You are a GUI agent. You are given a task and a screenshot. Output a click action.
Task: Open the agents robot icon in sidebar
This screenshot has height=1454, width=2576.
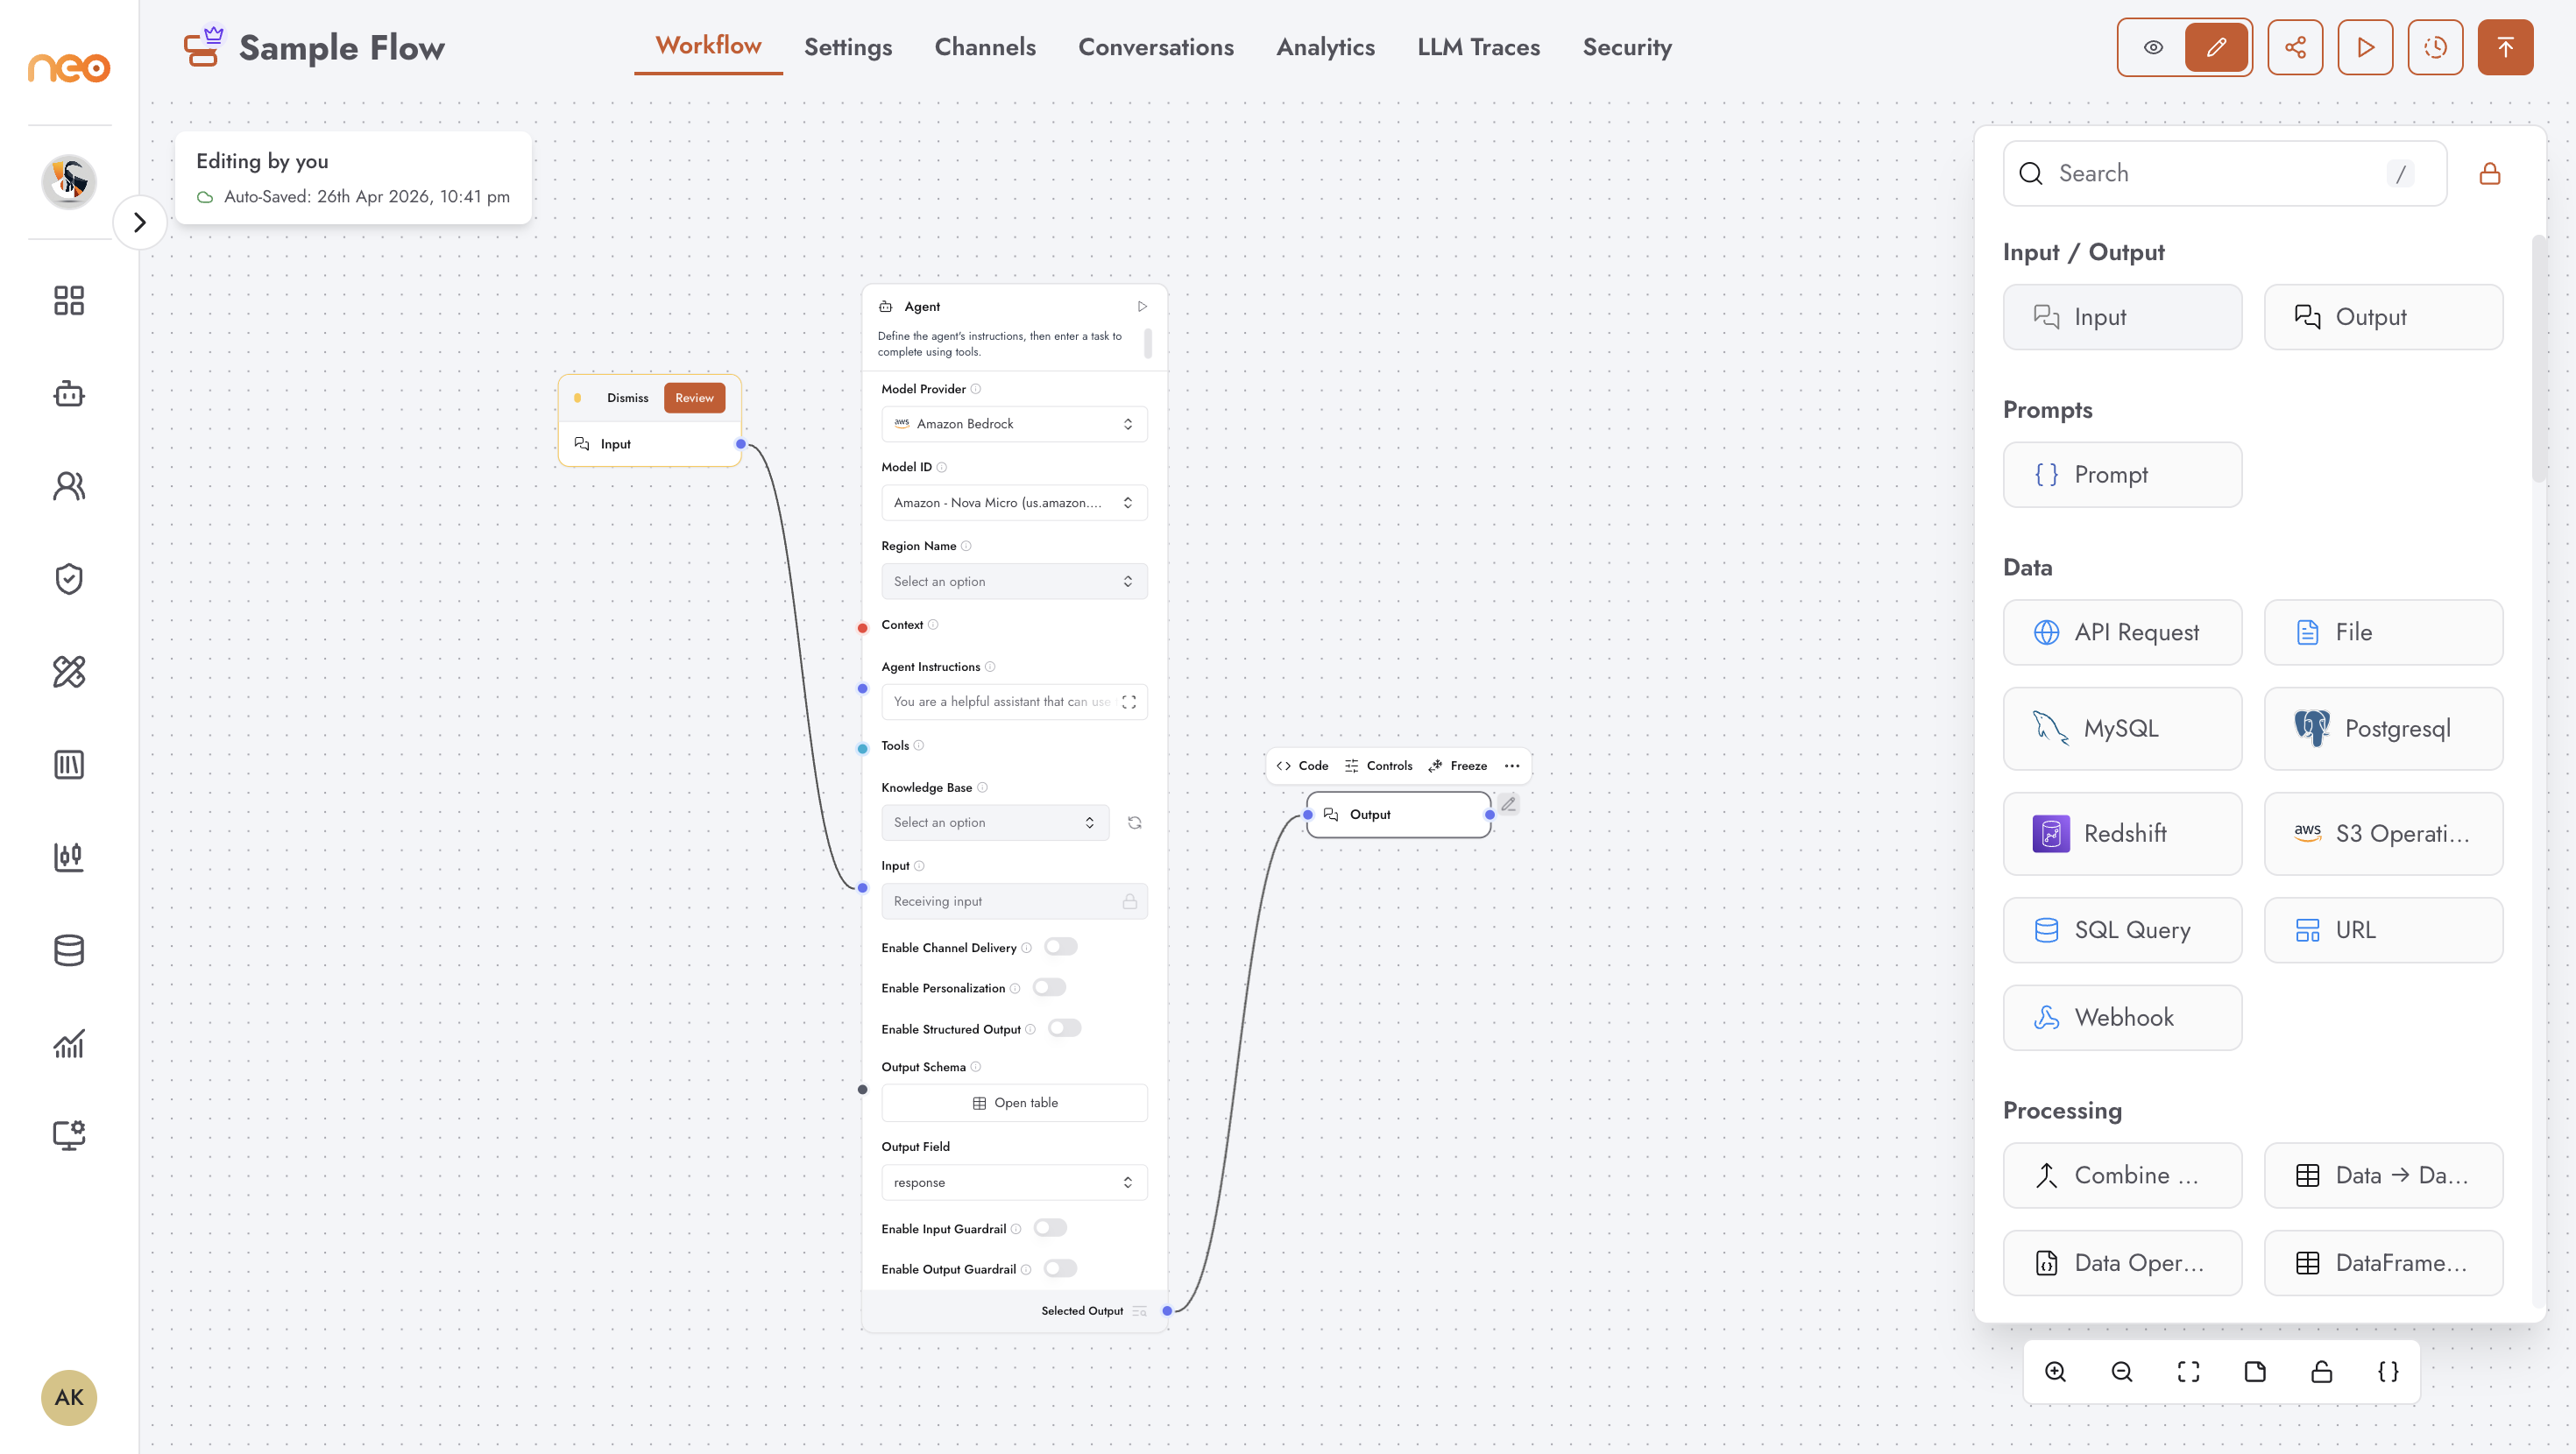69,393
